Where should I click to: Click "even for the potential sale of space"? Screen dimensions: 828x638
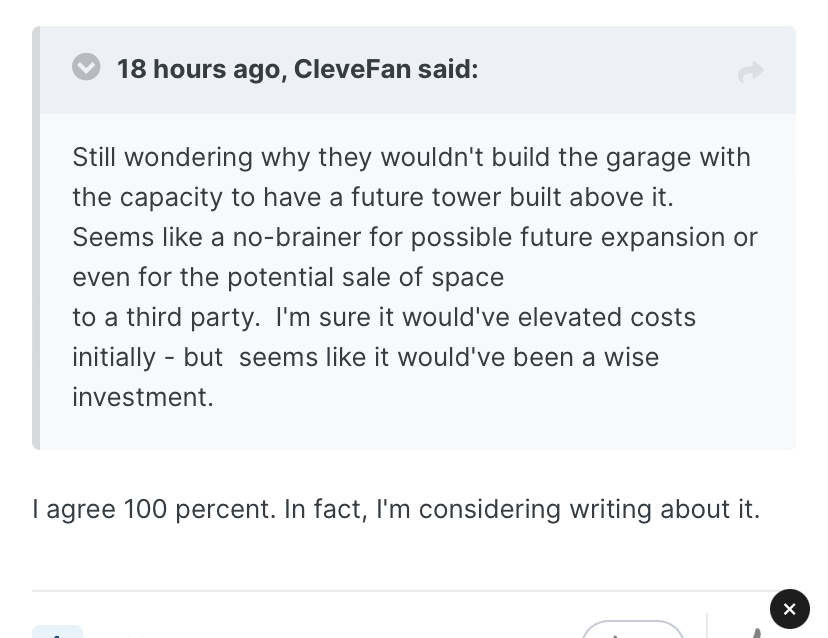(288, 278)
